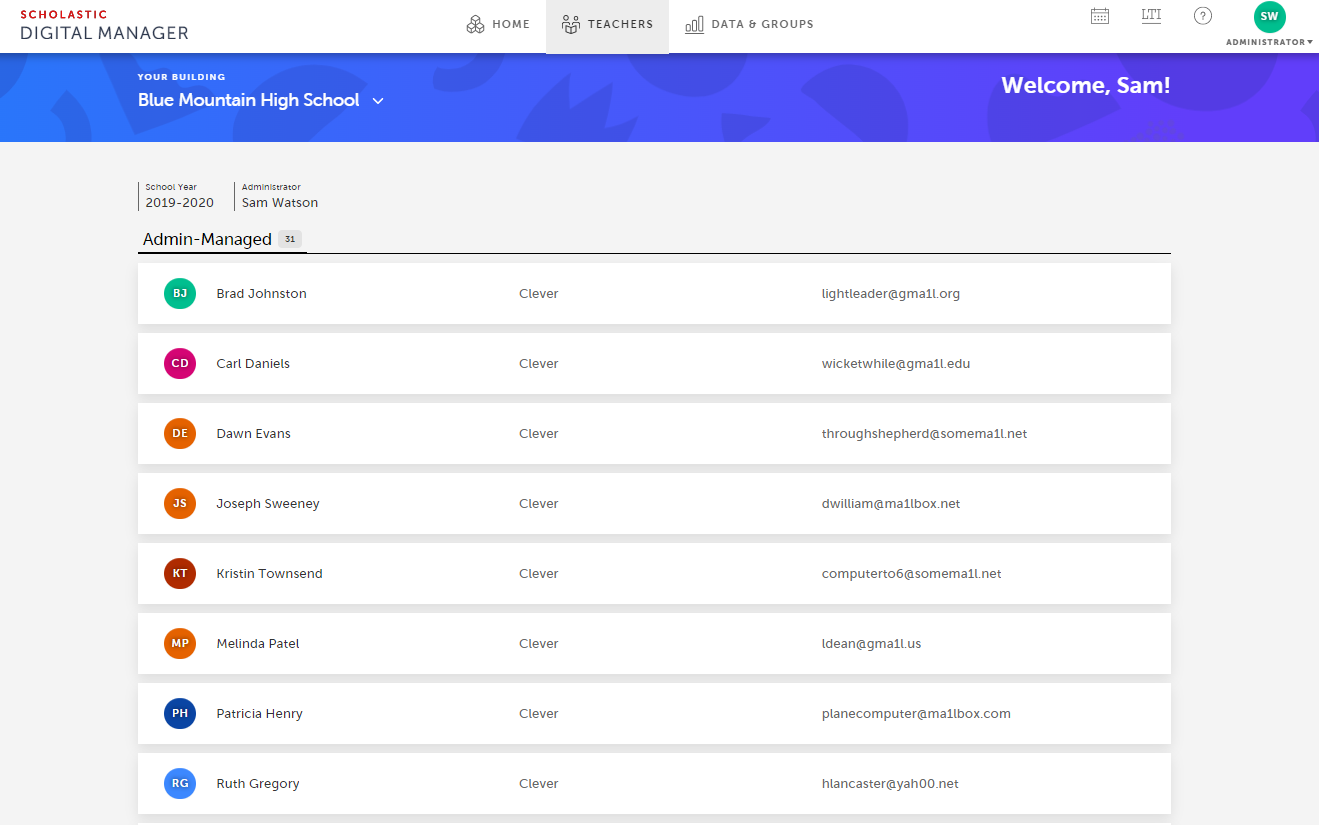Open the LTI settings icon
This screenshot has width=1319, height=825.
click(1151, 15)
